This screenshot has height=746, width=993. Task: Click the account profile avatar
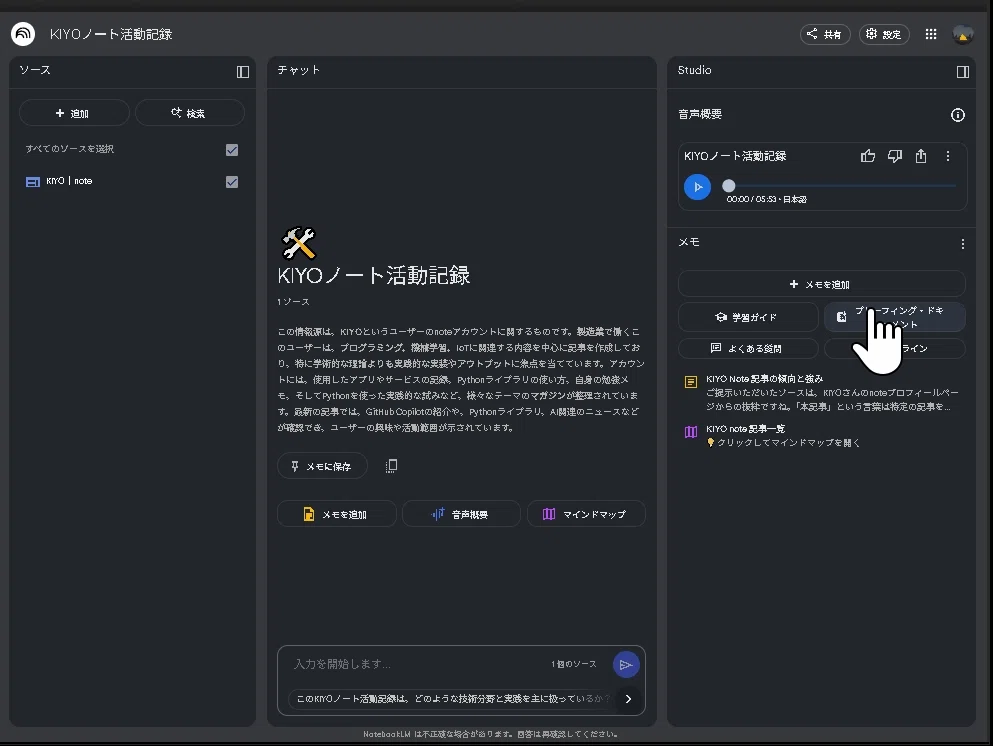point(963,34)
